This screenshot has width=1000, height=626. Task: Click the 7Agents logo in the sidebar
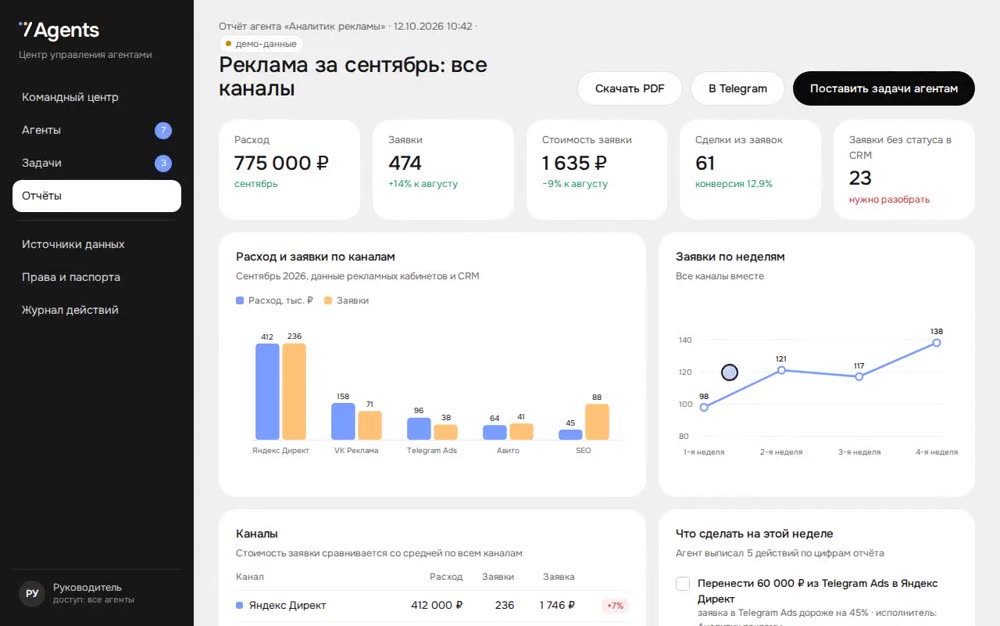[x=59, y=30]
